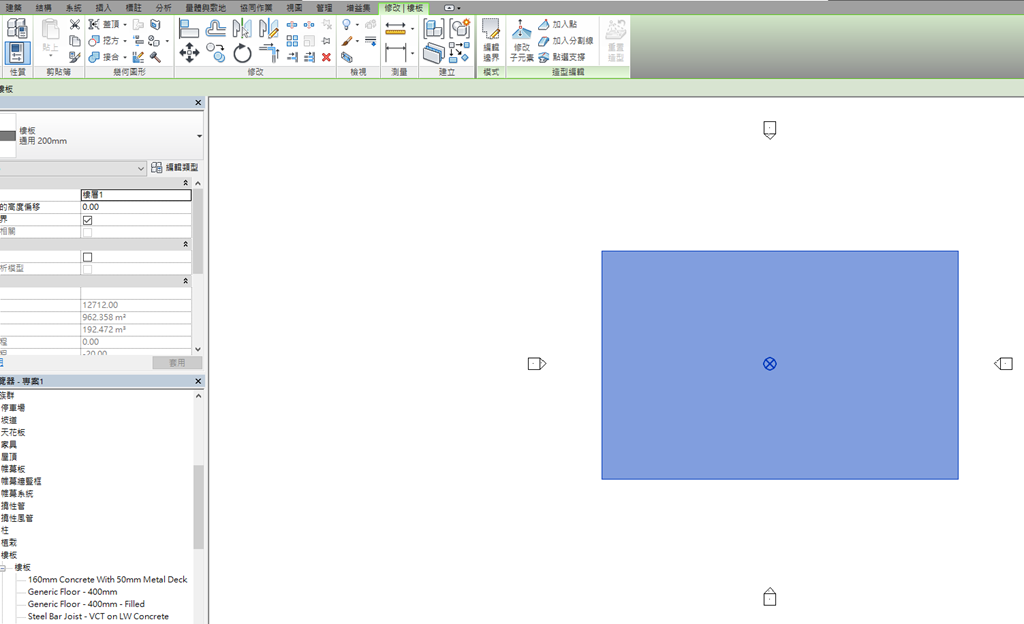This screenshot has width=1024, height=624.
Task: Select 160mm Concrete With 50mm Metal Deck
Action: (107, 580)
